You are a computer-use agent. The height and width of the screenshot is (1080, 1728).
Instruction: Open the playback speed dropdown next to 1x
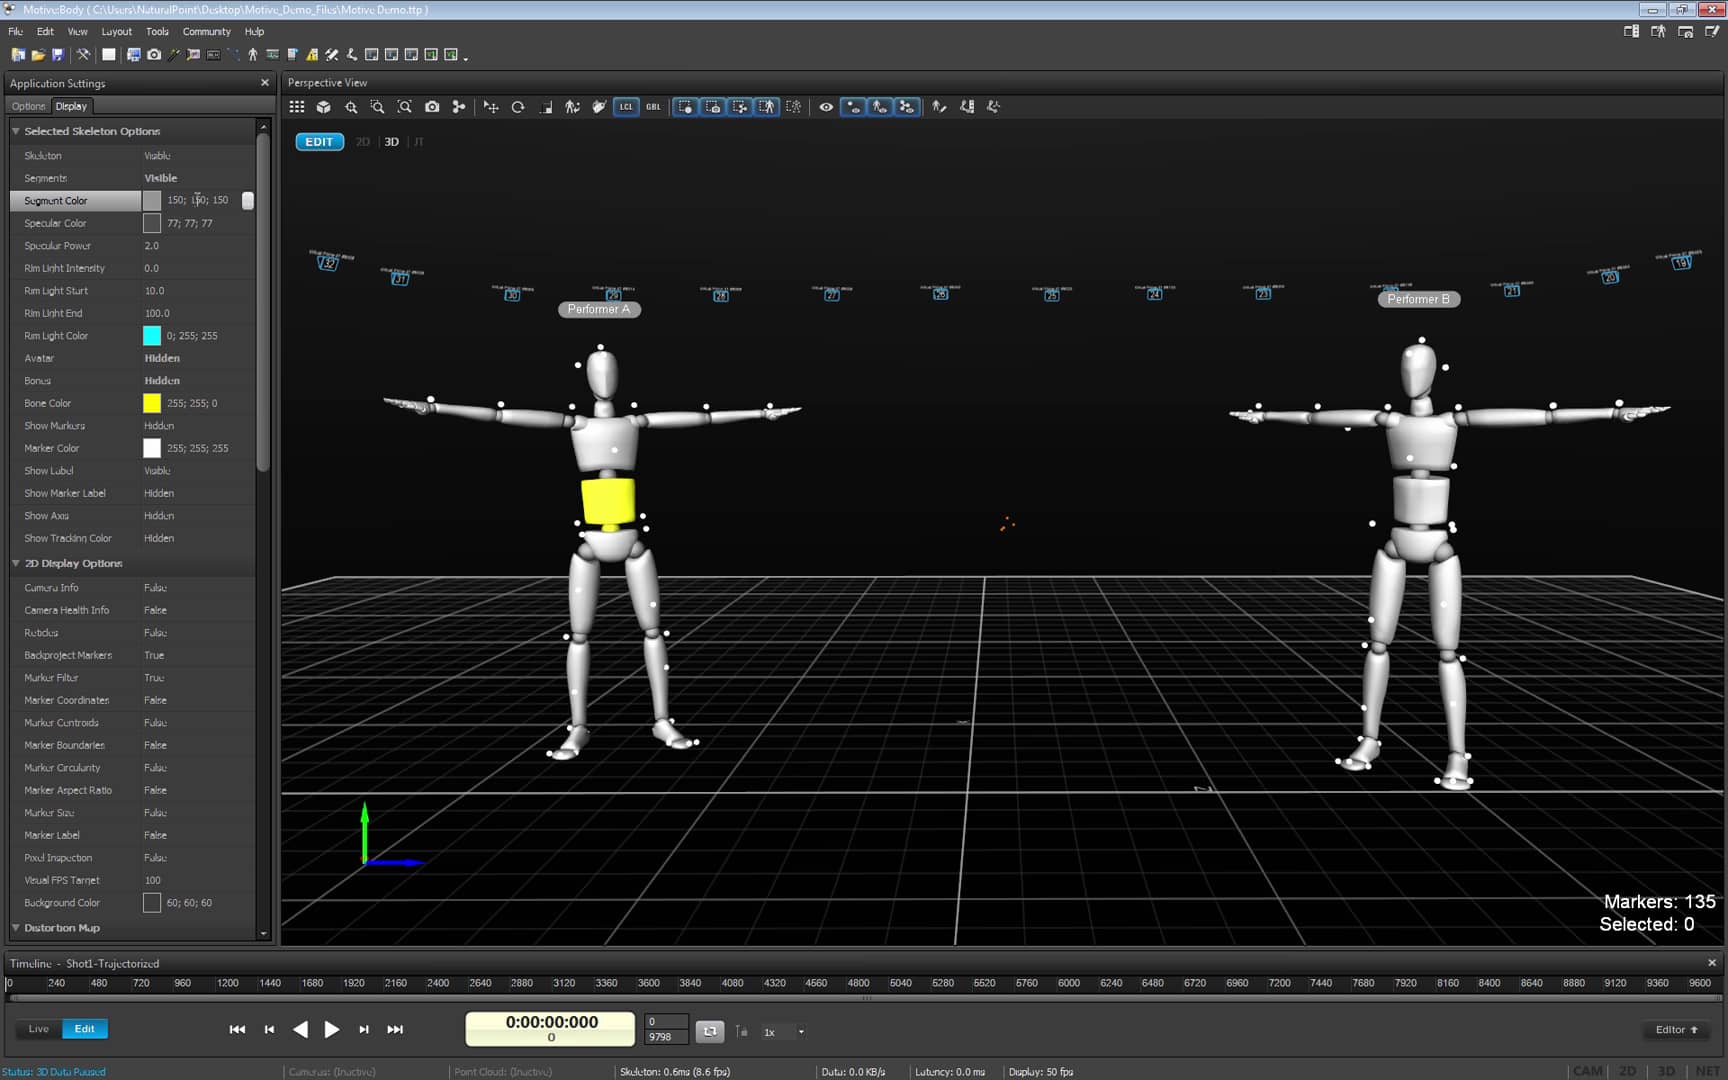coord(803,1031)
